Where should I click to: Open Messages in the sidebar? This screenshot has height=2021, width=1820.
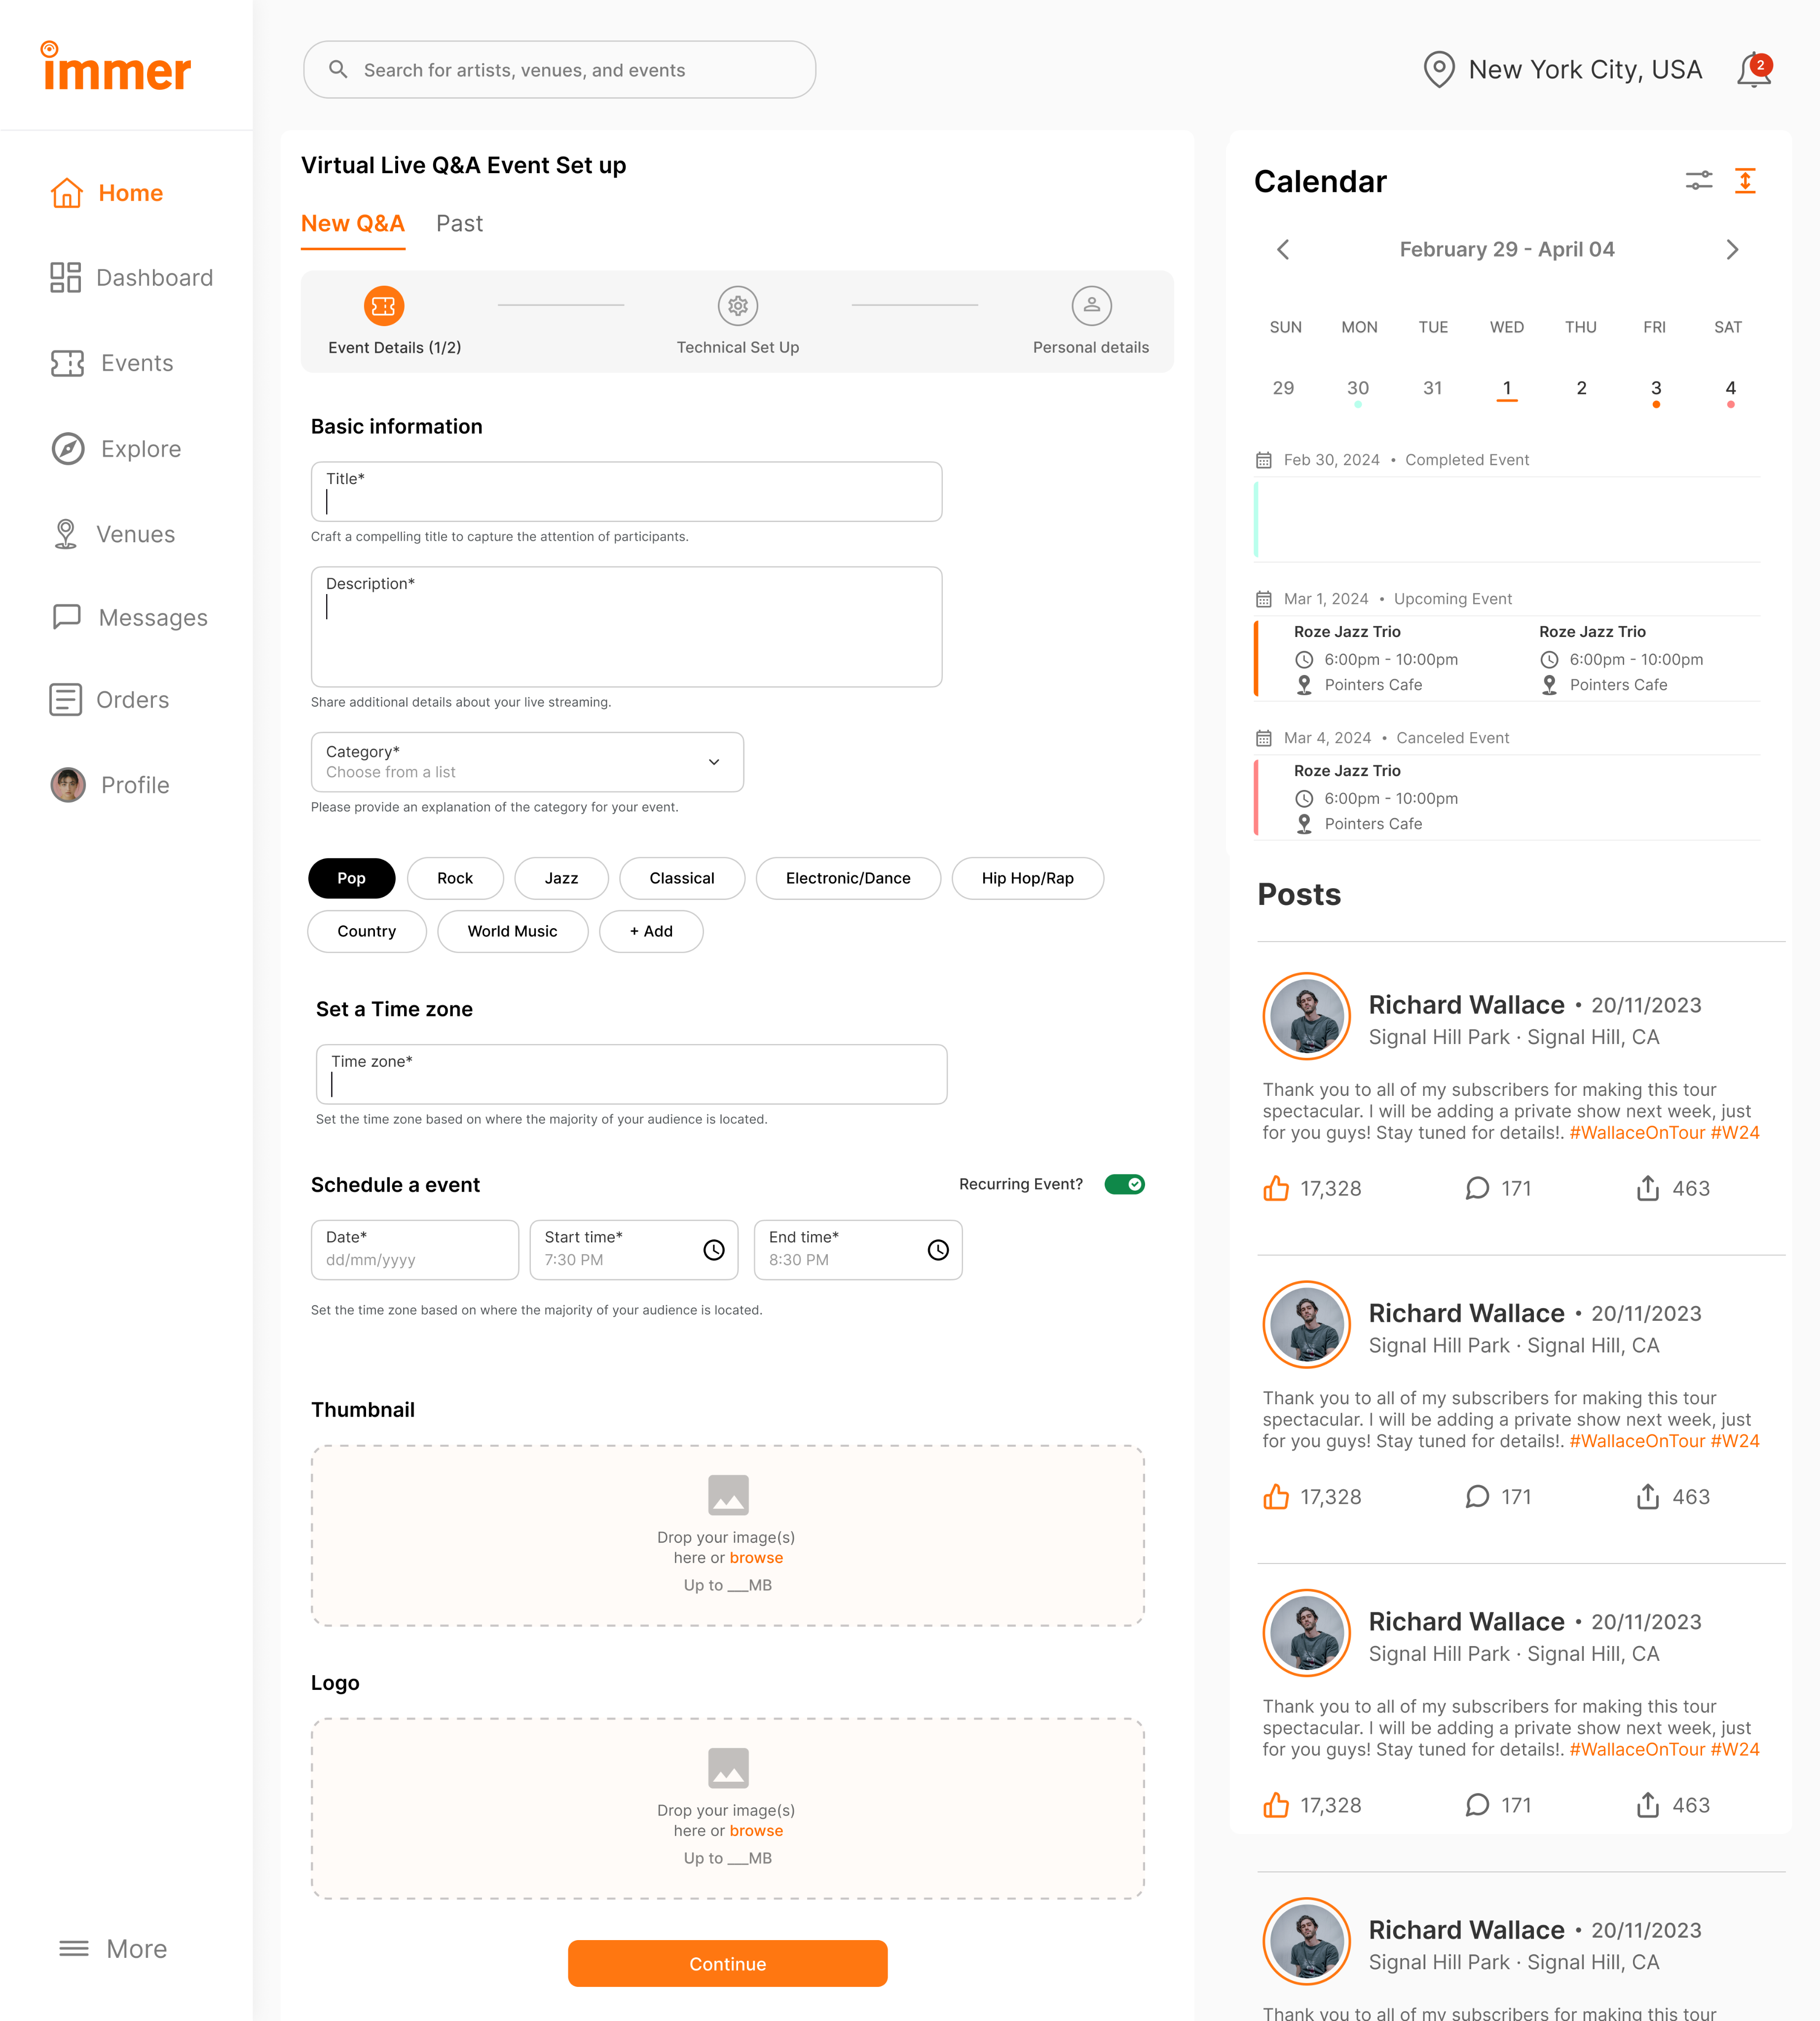coord(152,618)
